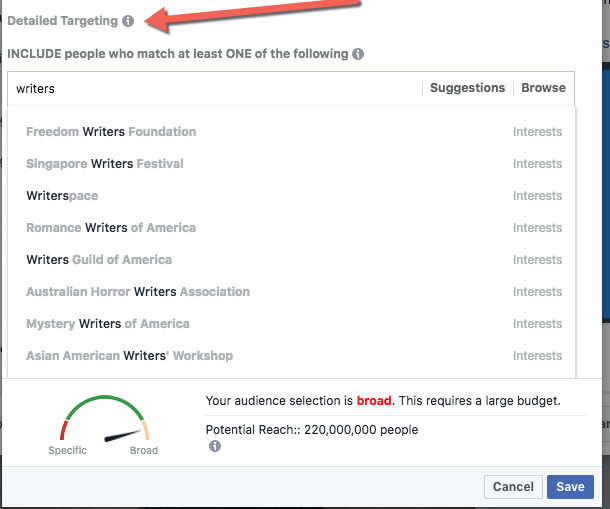The height and width of the screenshot is (509, 610).
Task: Click the Cancel button
Action: tap(513, 486)
